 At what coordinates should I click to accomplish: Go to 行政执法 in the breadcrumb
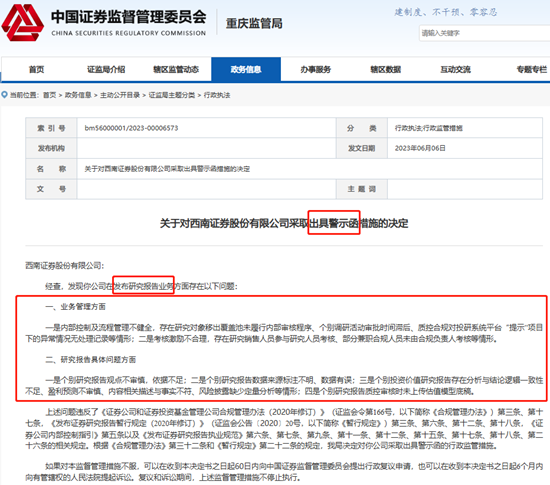[x=217, y=95]
